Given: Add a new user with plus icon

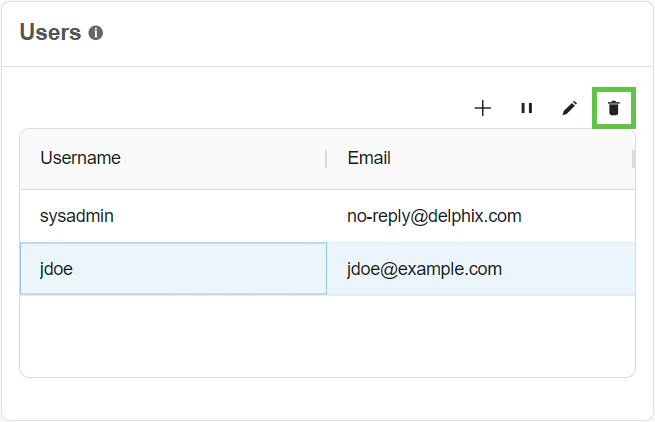Looking at the screenshot, I should (x=483, y=108).
